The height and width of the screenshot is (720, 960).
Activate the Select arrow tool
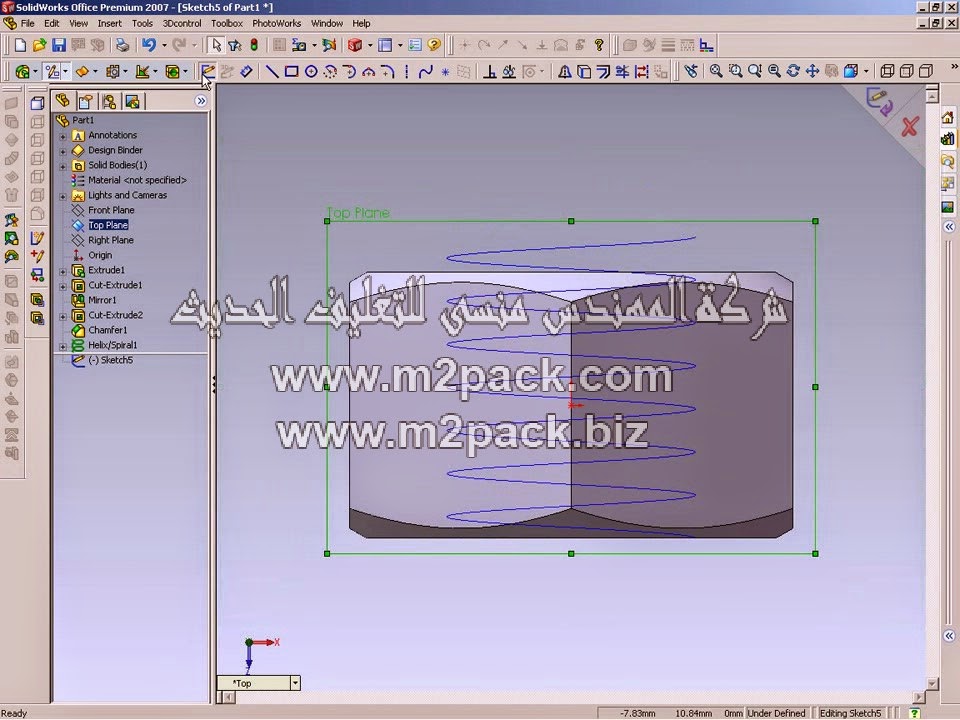(216, 45)
